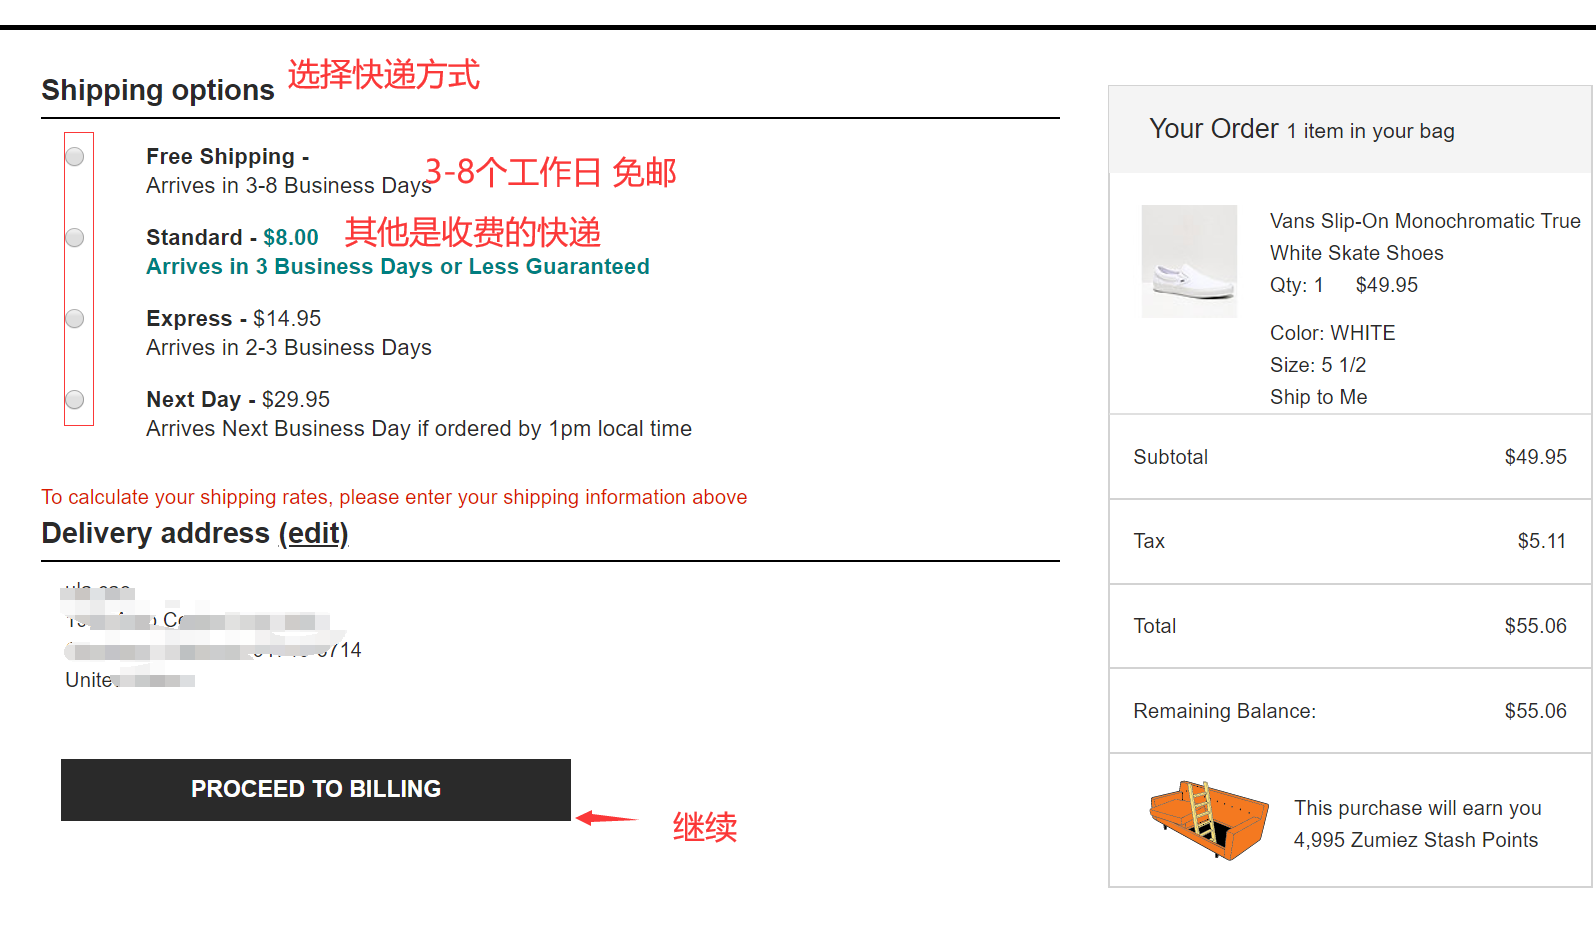Click the Zumiez Stash Points earning message
This screenshot has width=1596, height=940.
pyautogui.click(x=1416, y=824)
